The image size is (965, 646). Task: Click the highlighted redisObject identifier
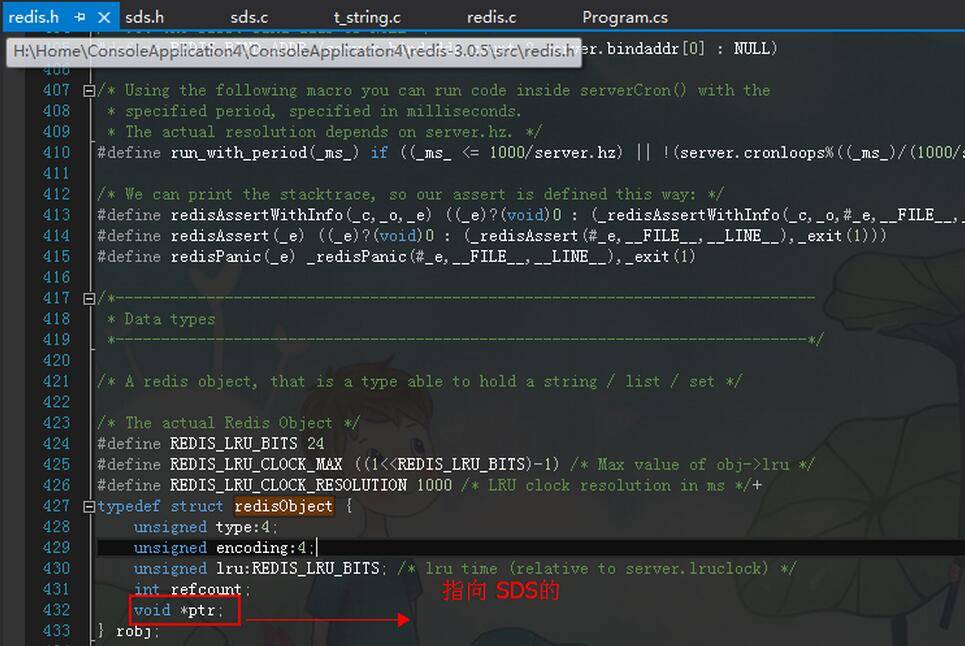pyautogui.click(x=283, y=506)
